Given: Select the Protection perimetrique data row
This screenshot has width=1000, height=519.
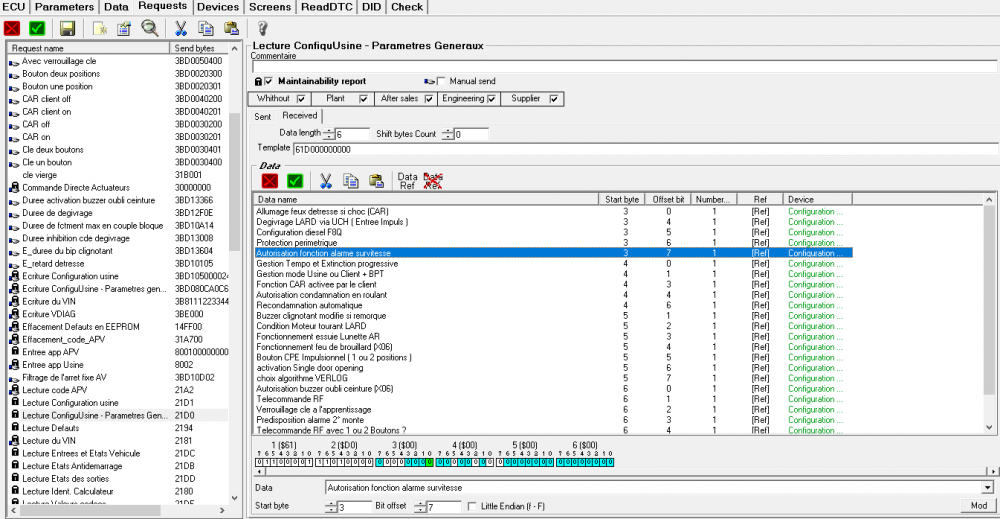Looking at the screenshot, I should click(x=552, y=243).
